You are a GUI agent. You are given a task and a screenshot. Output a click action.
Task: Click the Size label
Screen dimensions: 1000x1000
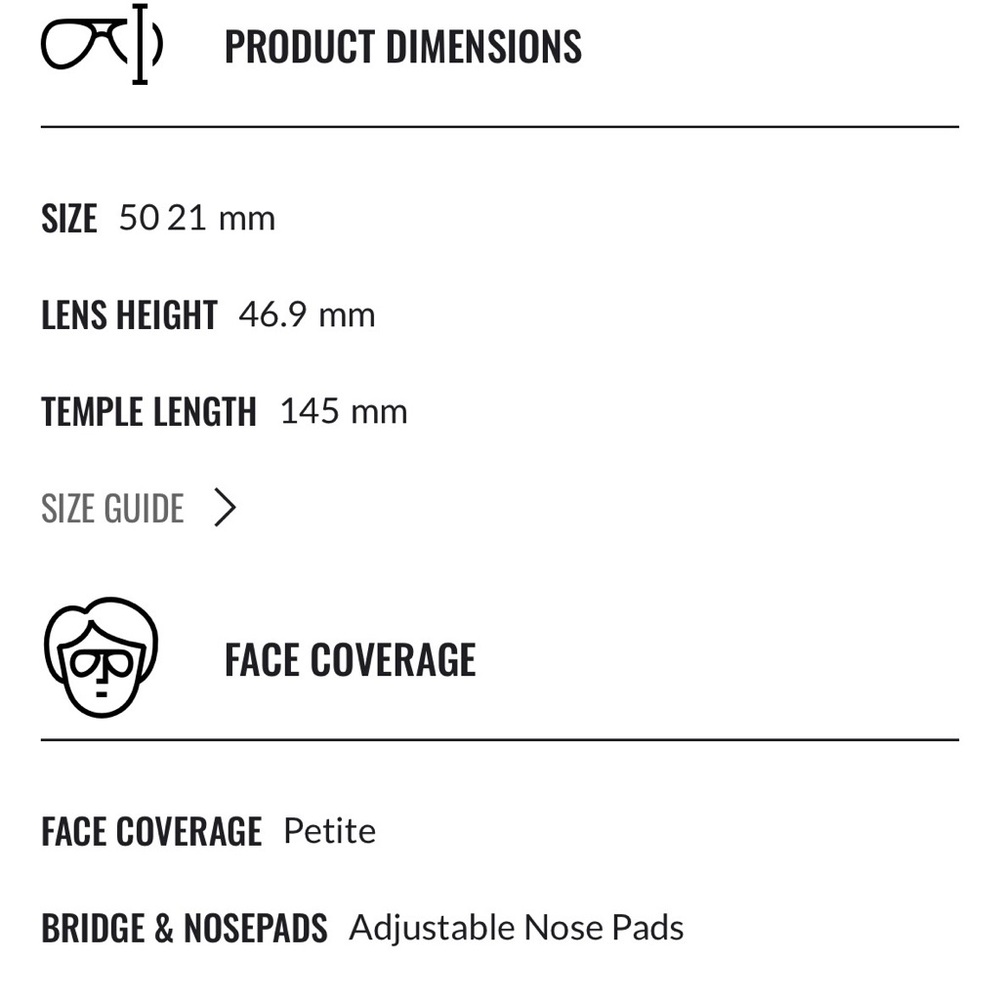[x=69, y=219]
